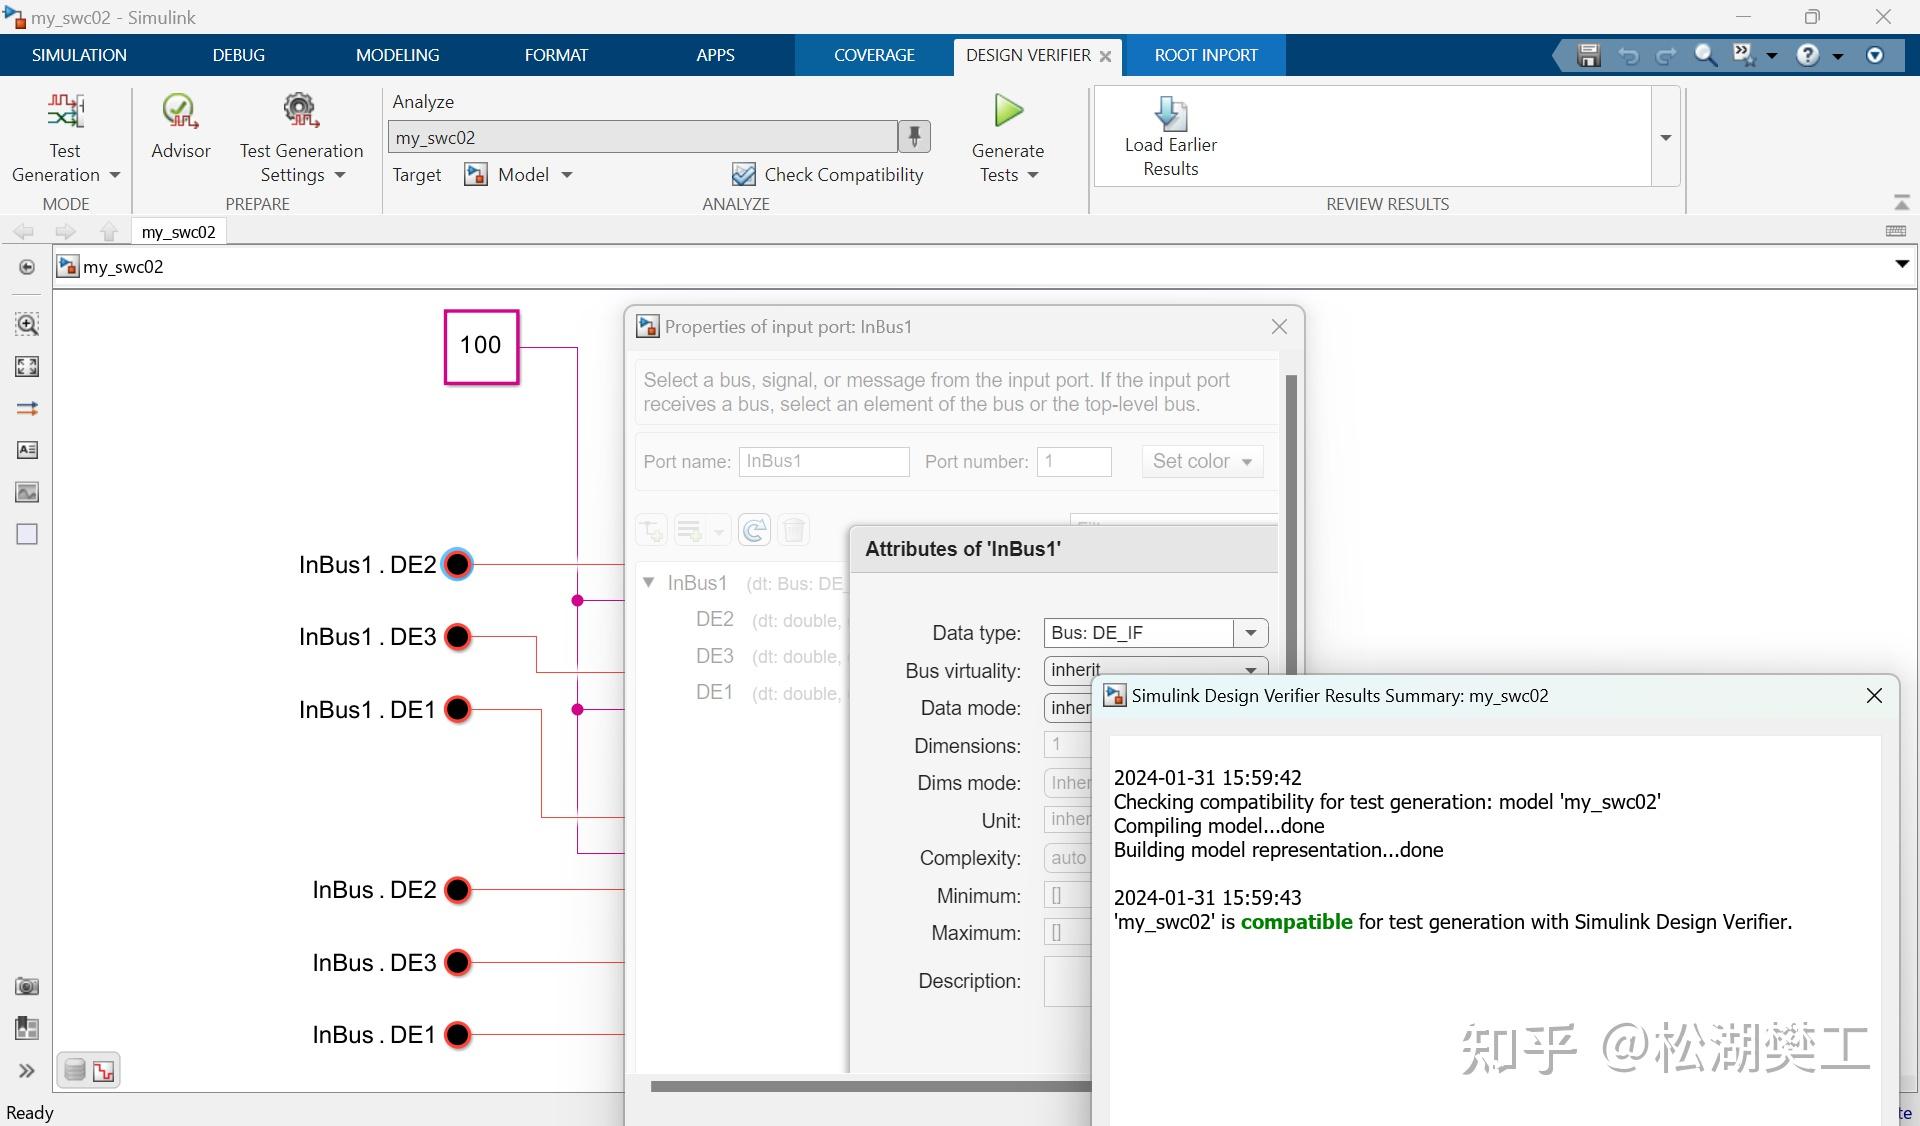The width and height of the screenshot is (1920, 1126).
Task: Click the Save icon in the quick access toolbar
Action: (x=1588, y=56)
